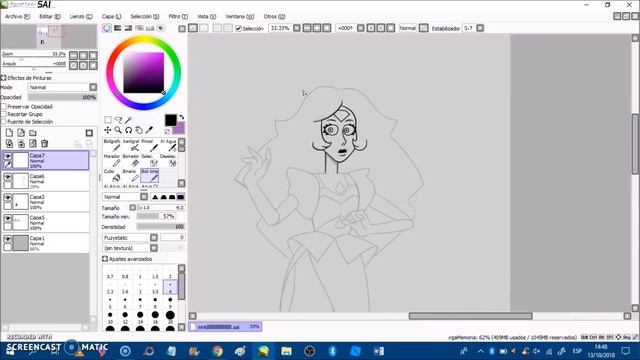Hide the Capa5 layer
The height and width of the screenshot is (360, 640).
pyautogui.click(x=8, y=218)
